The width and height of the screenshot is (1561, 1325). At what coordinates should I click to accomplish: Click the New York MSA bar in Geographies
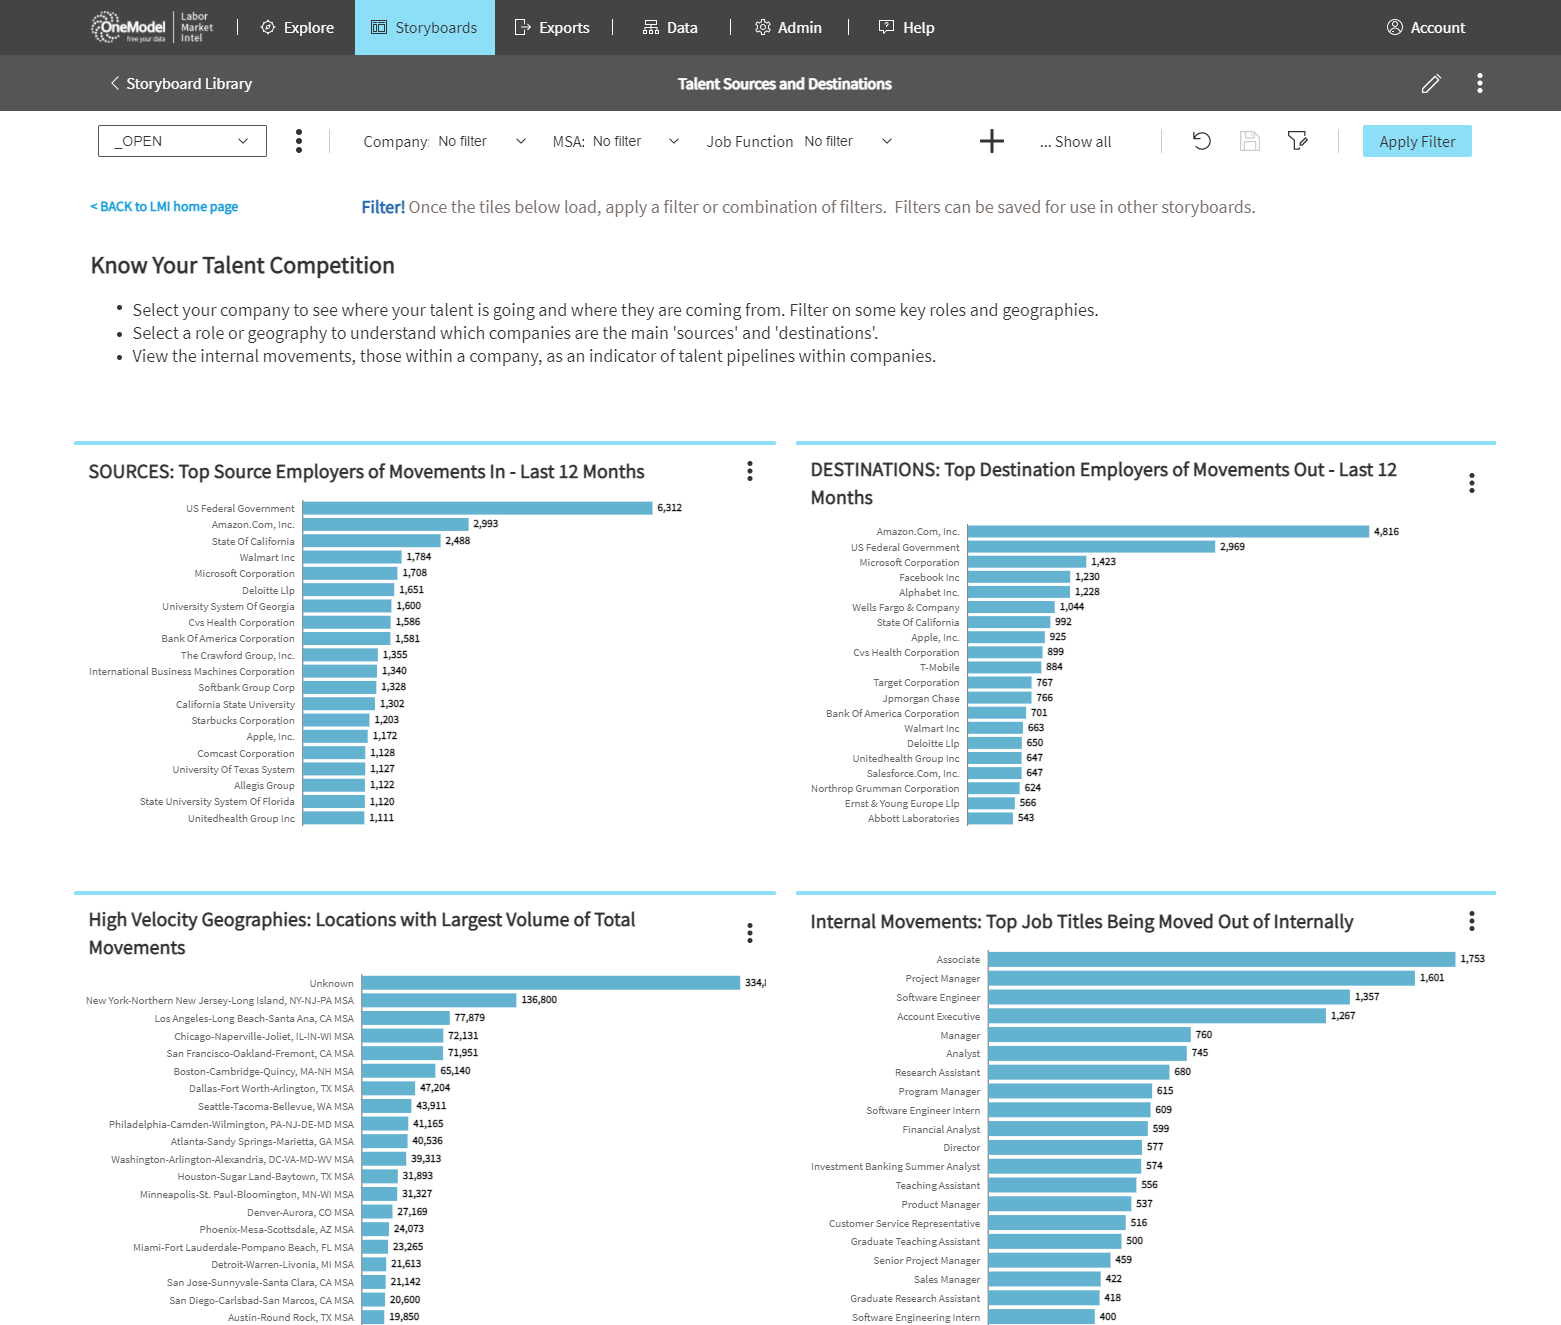pos(439,1000)
